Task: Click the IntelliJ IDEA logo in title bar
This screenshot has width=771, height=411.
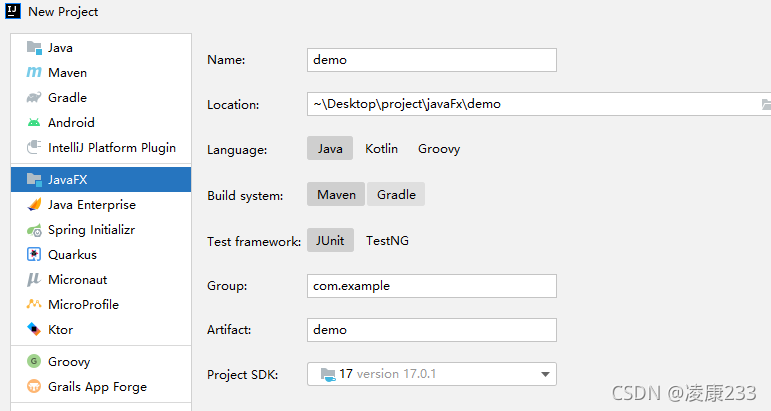Action: 13,11
